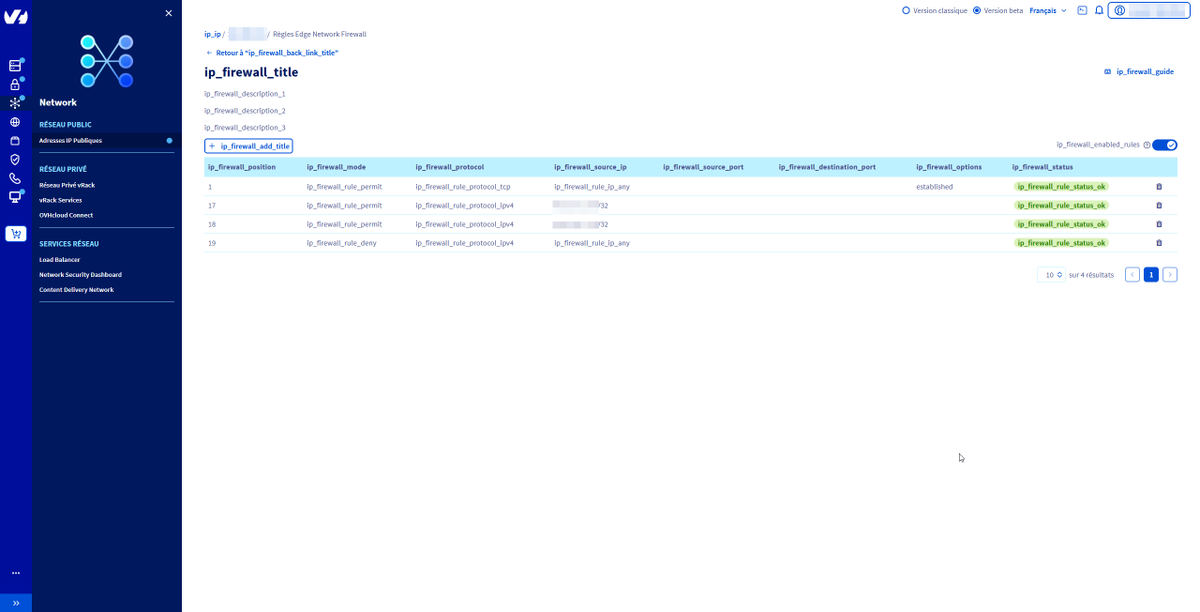This screenshot has height=612, width=1200.
Task: Open Load Balancer menu item
Action: [x=59, y=260]
